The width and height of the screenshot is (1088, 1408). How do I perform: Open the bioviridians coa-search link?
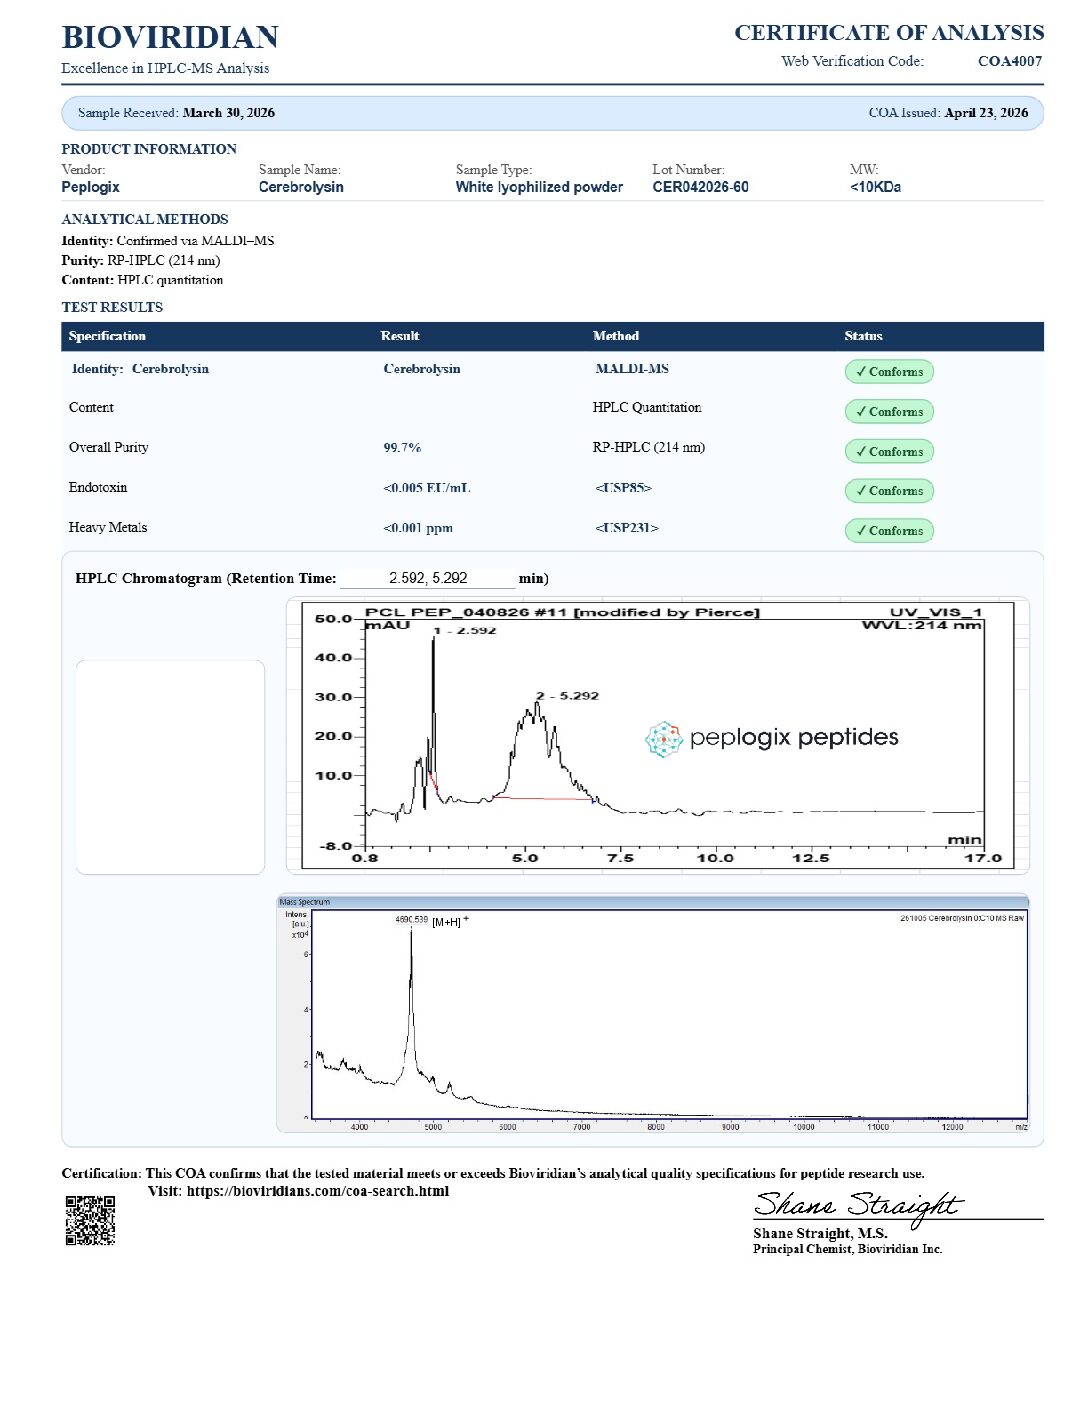click(x=318, y=1191)
